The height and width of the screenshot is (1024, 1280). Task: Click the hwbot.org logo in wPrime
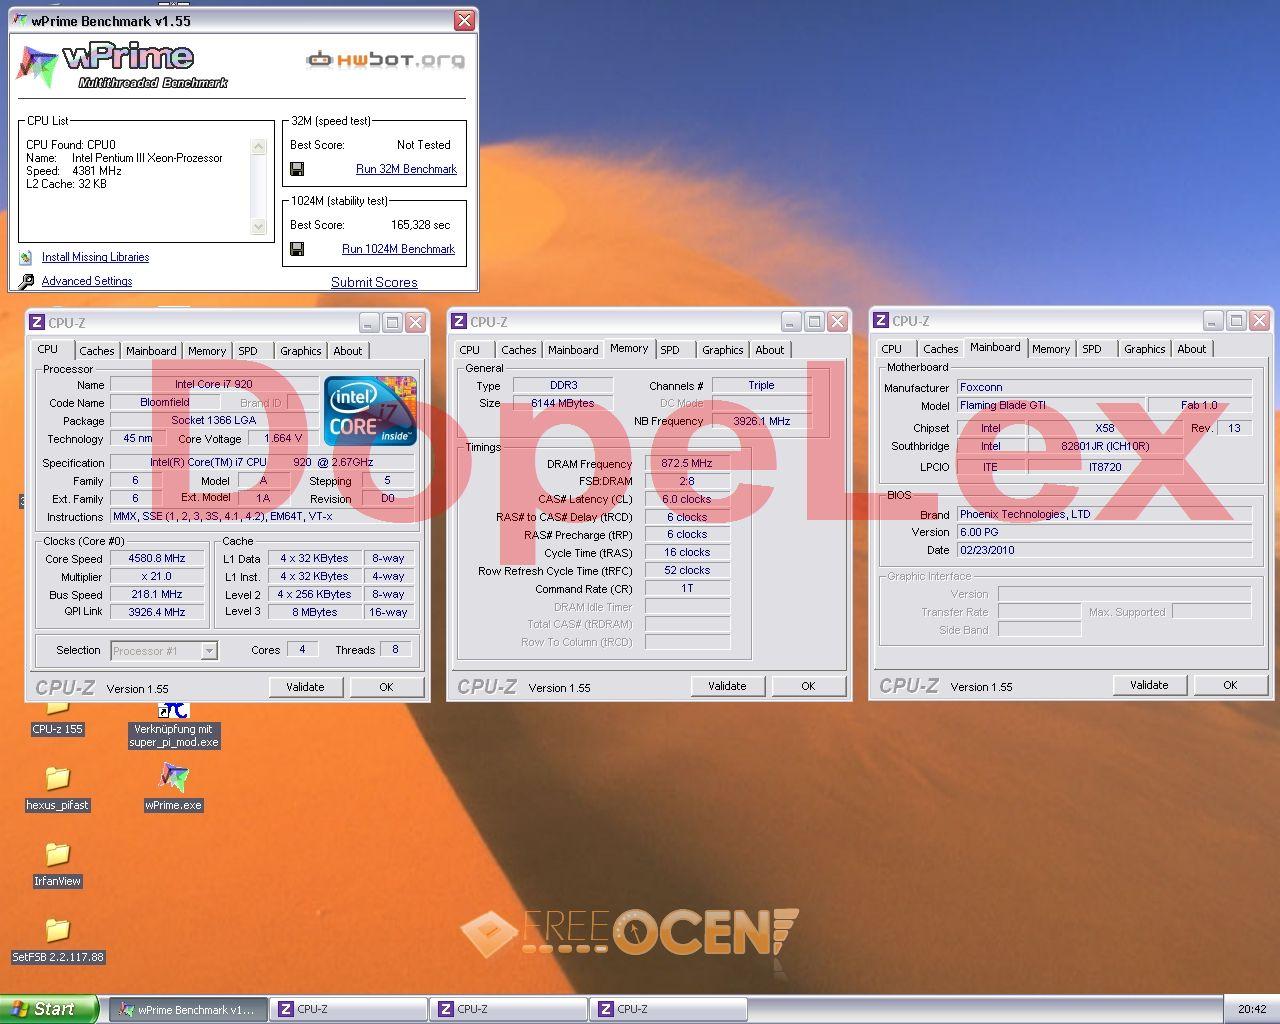pos(385,60)
